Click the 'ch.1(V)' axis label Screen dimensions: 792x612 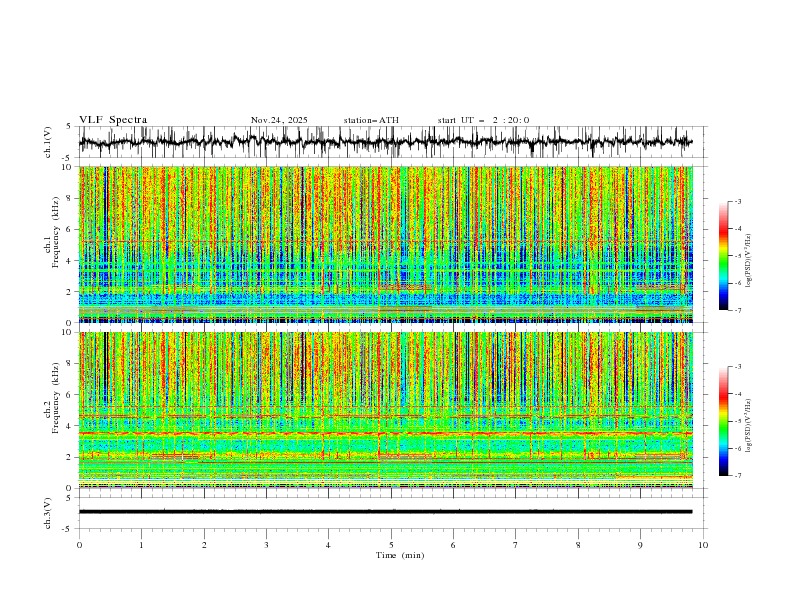(48, 142)
